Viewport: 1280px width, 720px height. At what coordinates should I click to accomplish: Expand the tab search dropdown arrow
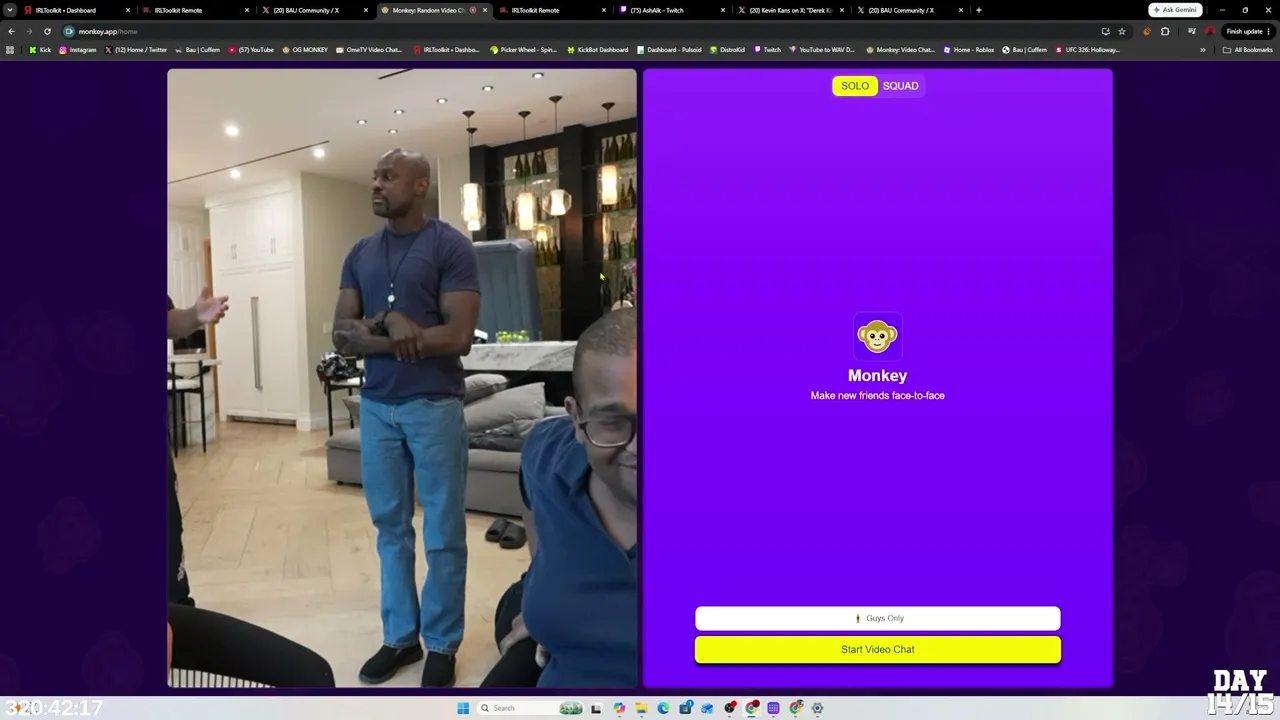[10, 10]
